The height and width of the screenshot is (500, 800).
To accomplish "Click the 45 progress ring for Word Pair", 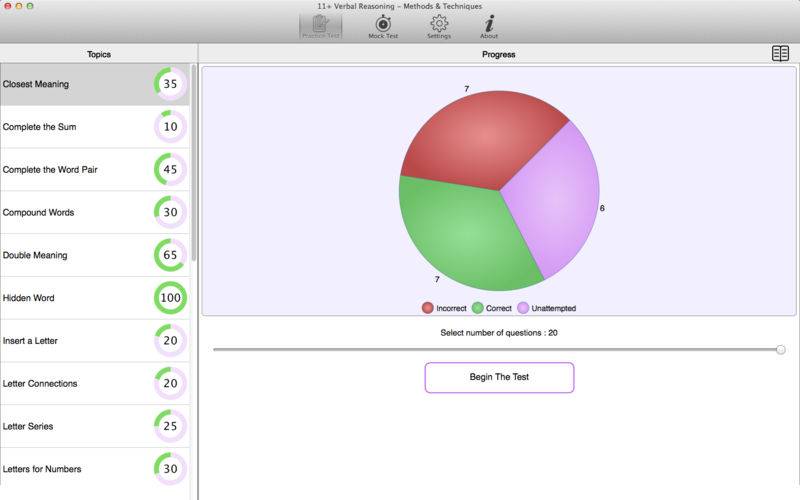I will [170, 169].
